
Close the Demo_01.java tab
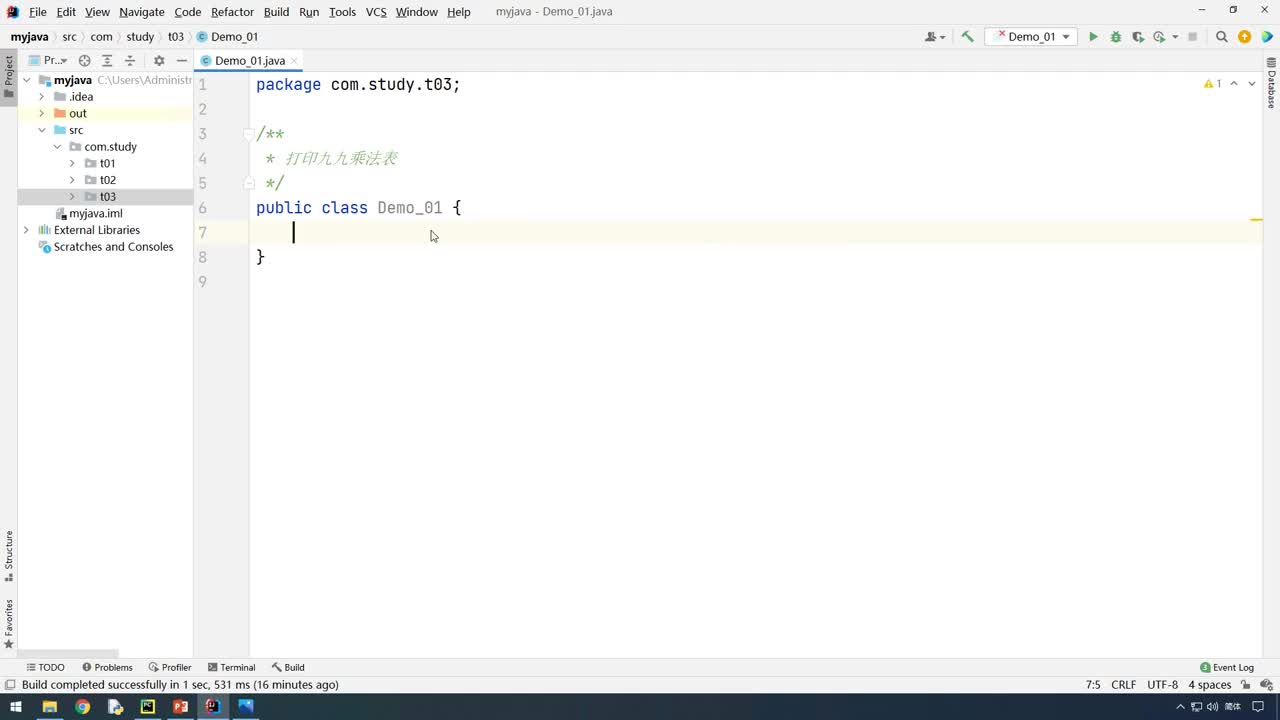295,61
